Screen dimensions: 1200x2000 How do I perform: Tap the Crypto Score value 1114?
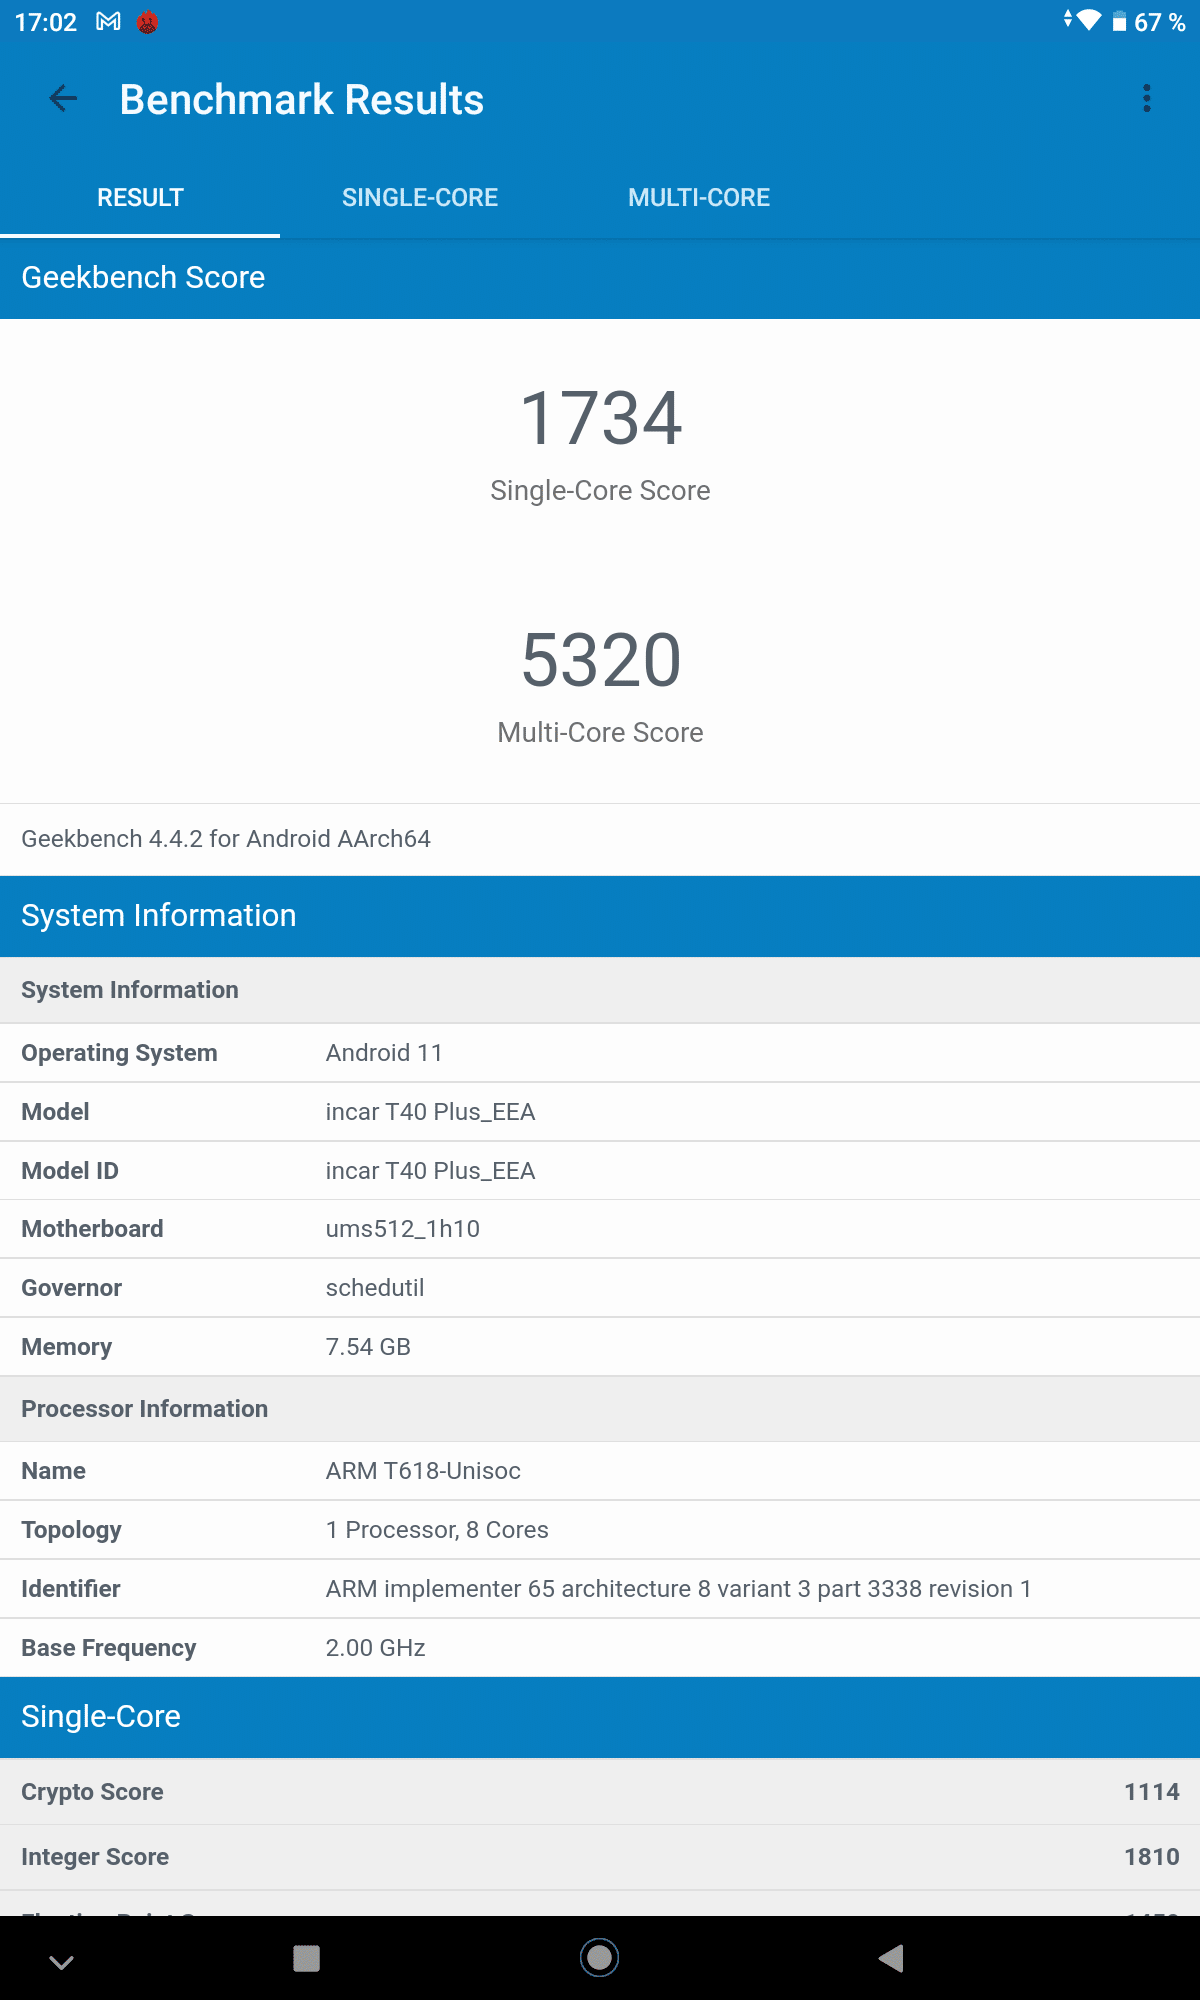pyautogui.click(x=1152, y=1792)
